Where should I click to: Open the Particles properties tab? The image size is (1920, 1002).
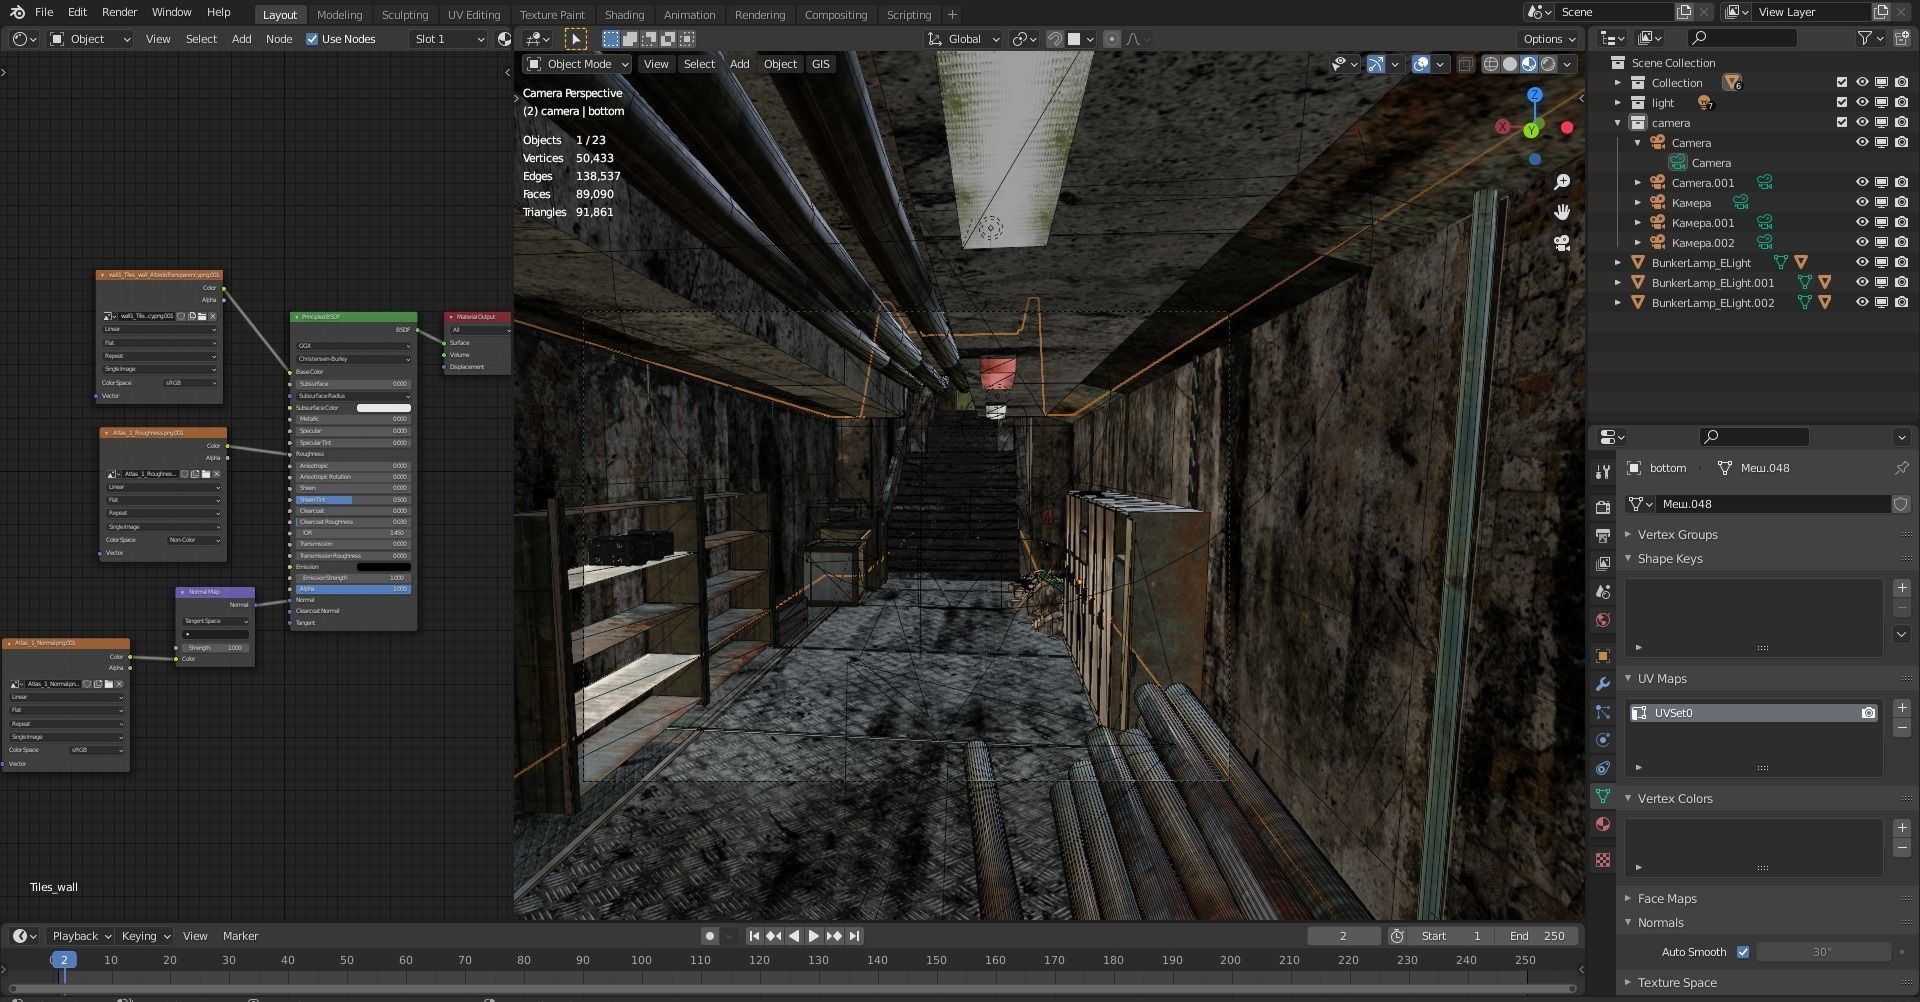tap(1603, 712)
